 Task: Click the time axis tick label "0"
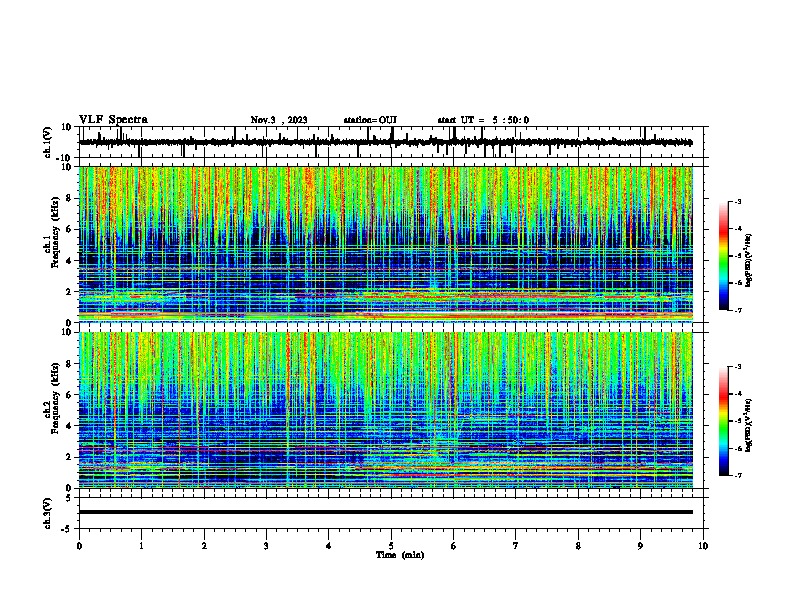(79, 546)
